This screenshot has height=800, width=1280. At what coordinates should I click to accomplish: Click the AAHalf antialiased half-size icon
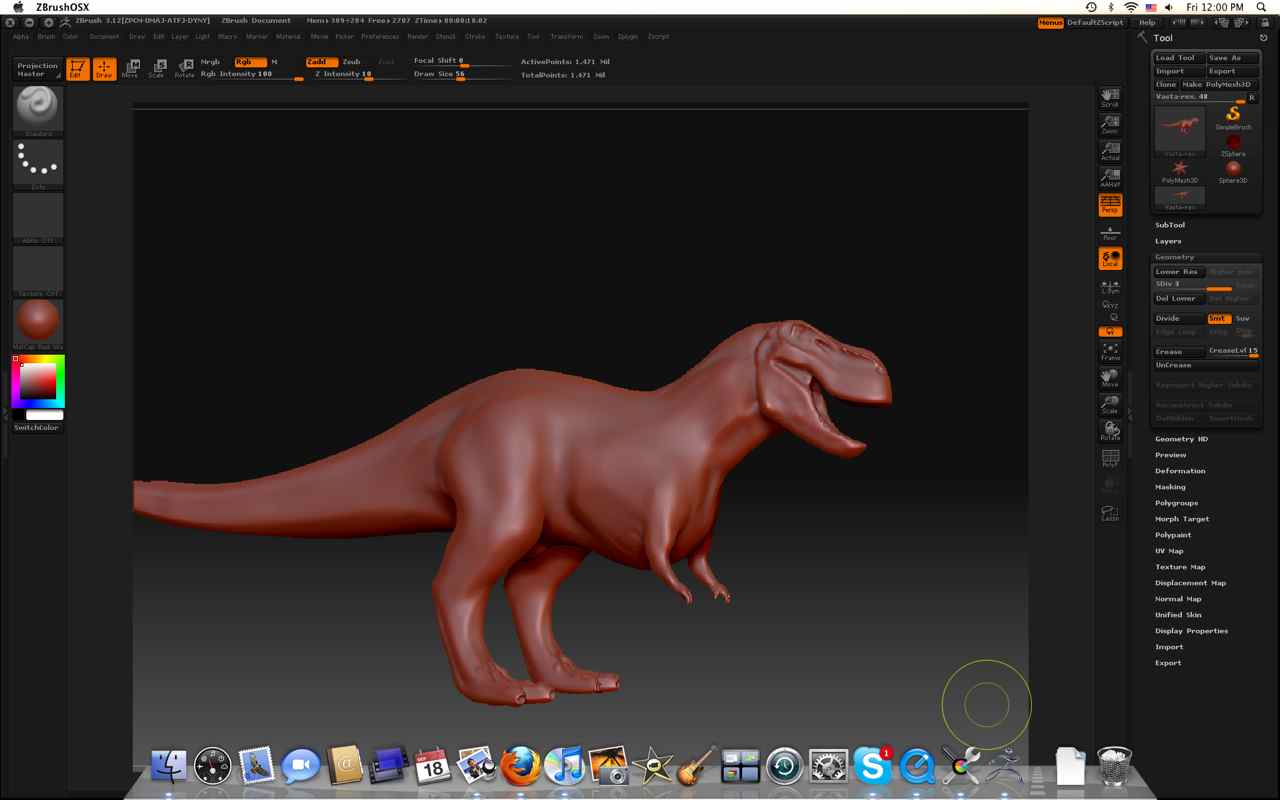click(x=1110, y=178)
